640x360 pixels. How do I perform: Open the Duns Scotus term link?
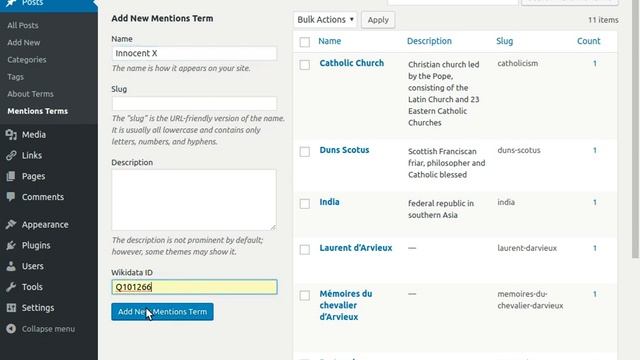tap(344, 150)
